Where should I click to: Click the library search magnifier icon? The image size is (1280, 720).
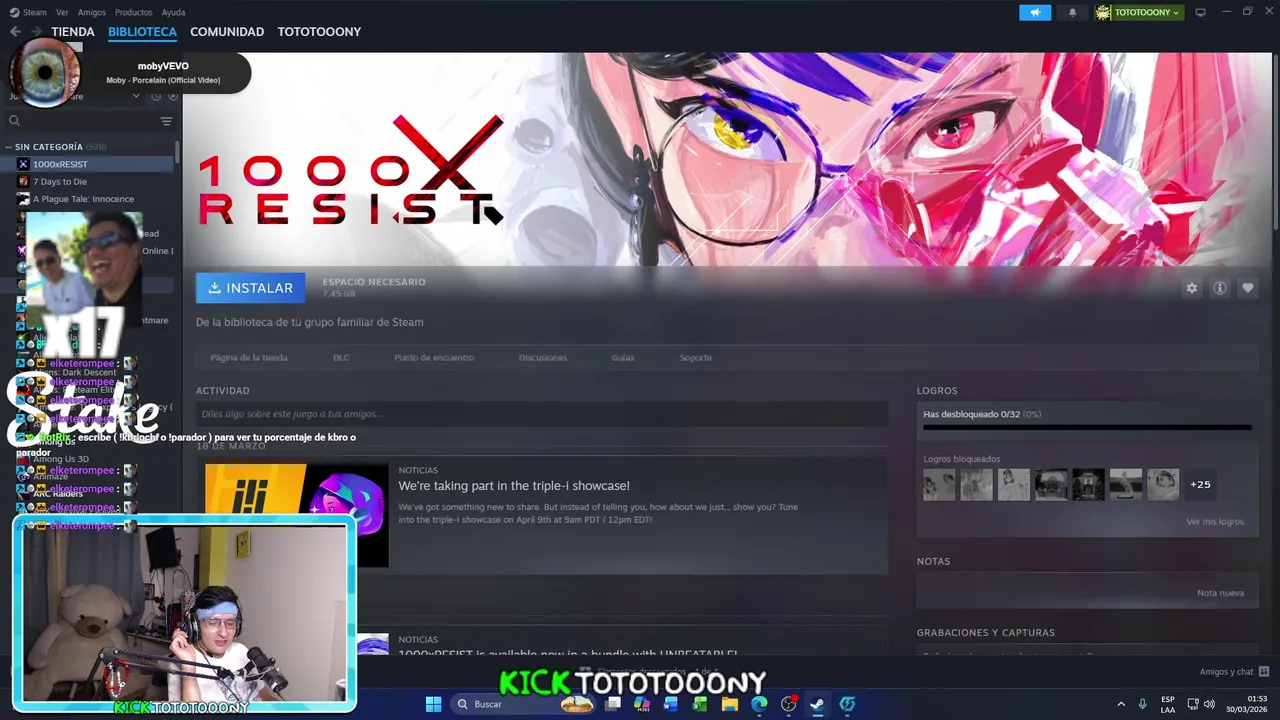pos(14,121)
